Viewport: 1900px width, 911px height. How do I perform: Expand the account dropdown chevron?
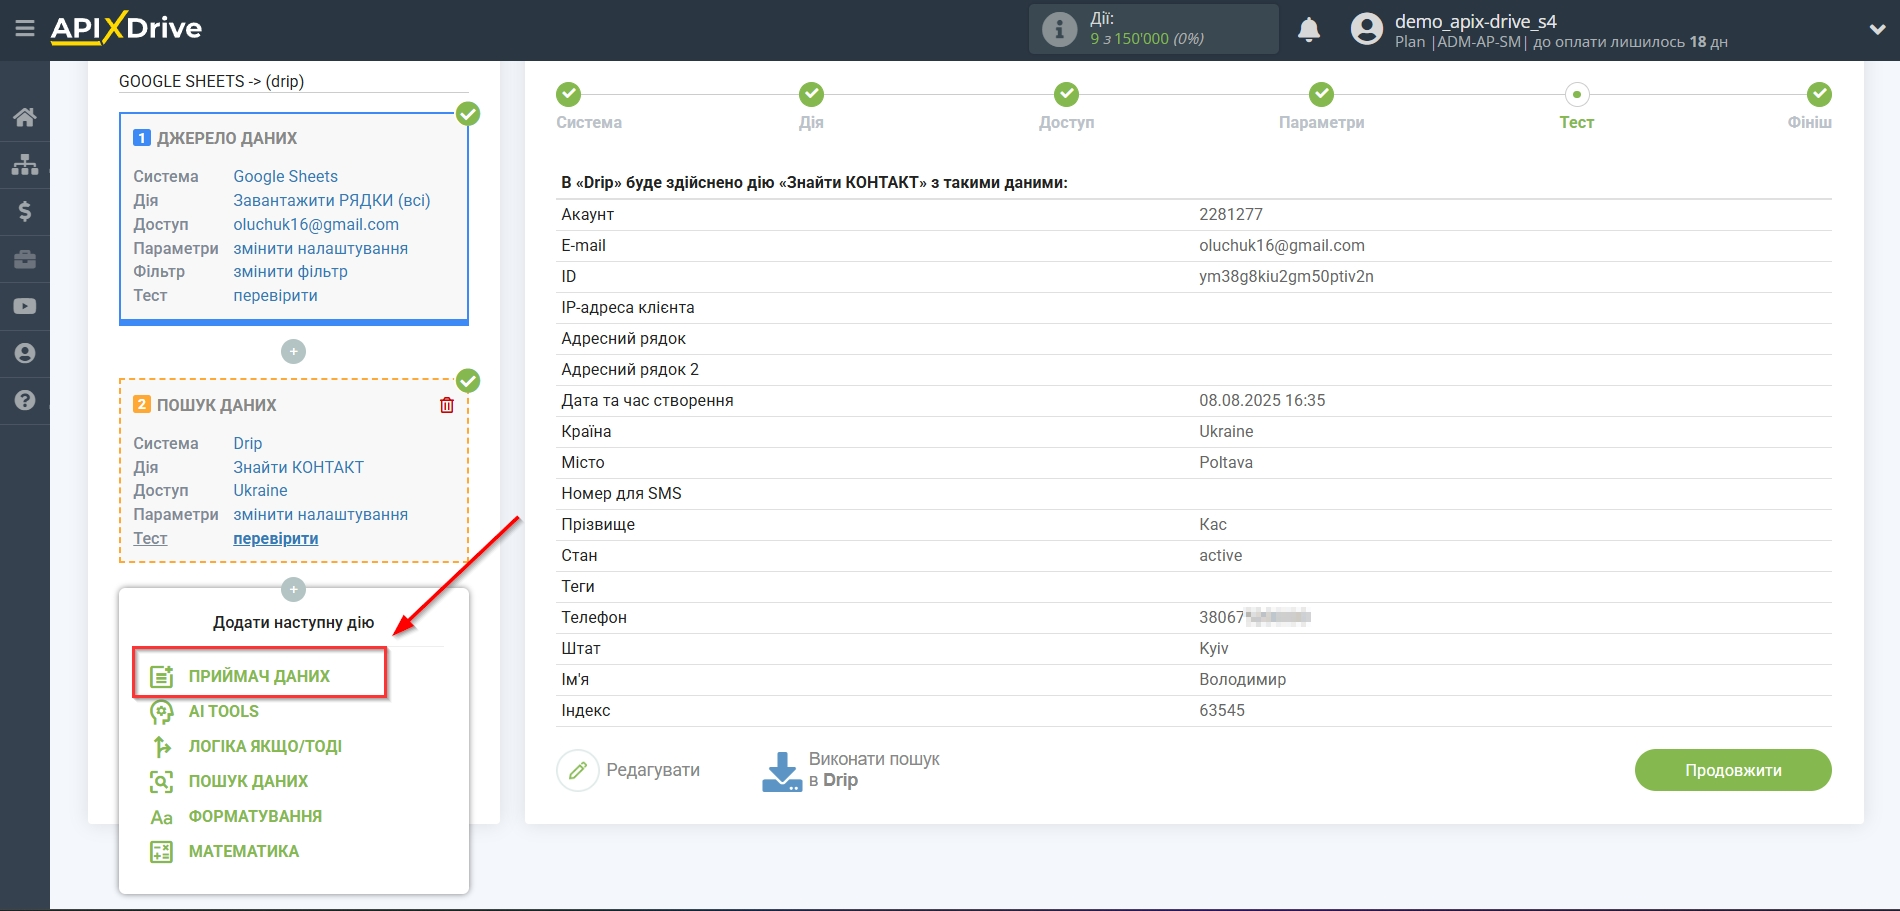pyautogui.click(x=1877, y=30)
